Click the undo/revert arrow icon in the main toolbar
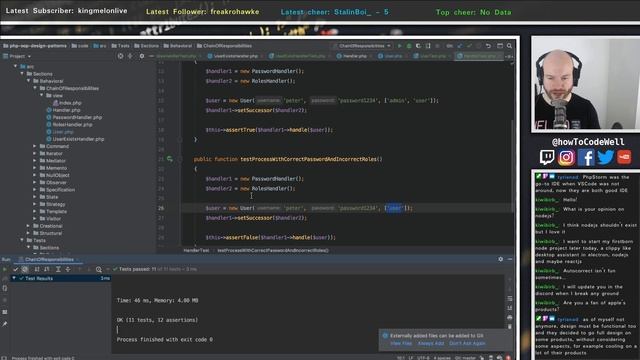The height and width of the screenshot is (360, 640). click(x=488, y=46)
